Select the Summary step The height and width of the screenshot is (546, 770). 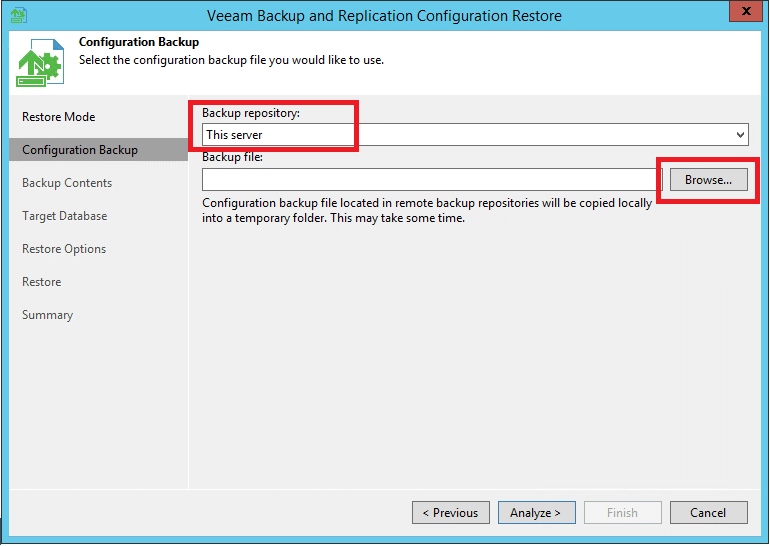[x=48, y=315]
